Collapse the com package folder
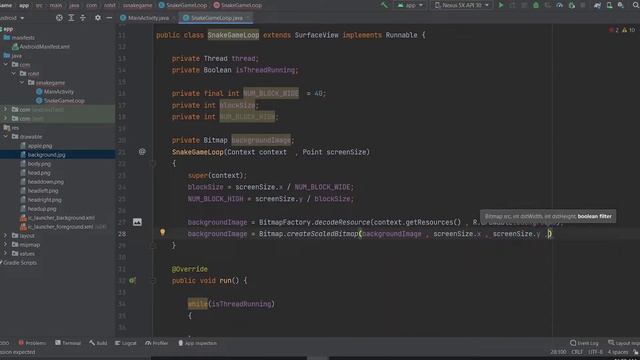 [6, 64]
